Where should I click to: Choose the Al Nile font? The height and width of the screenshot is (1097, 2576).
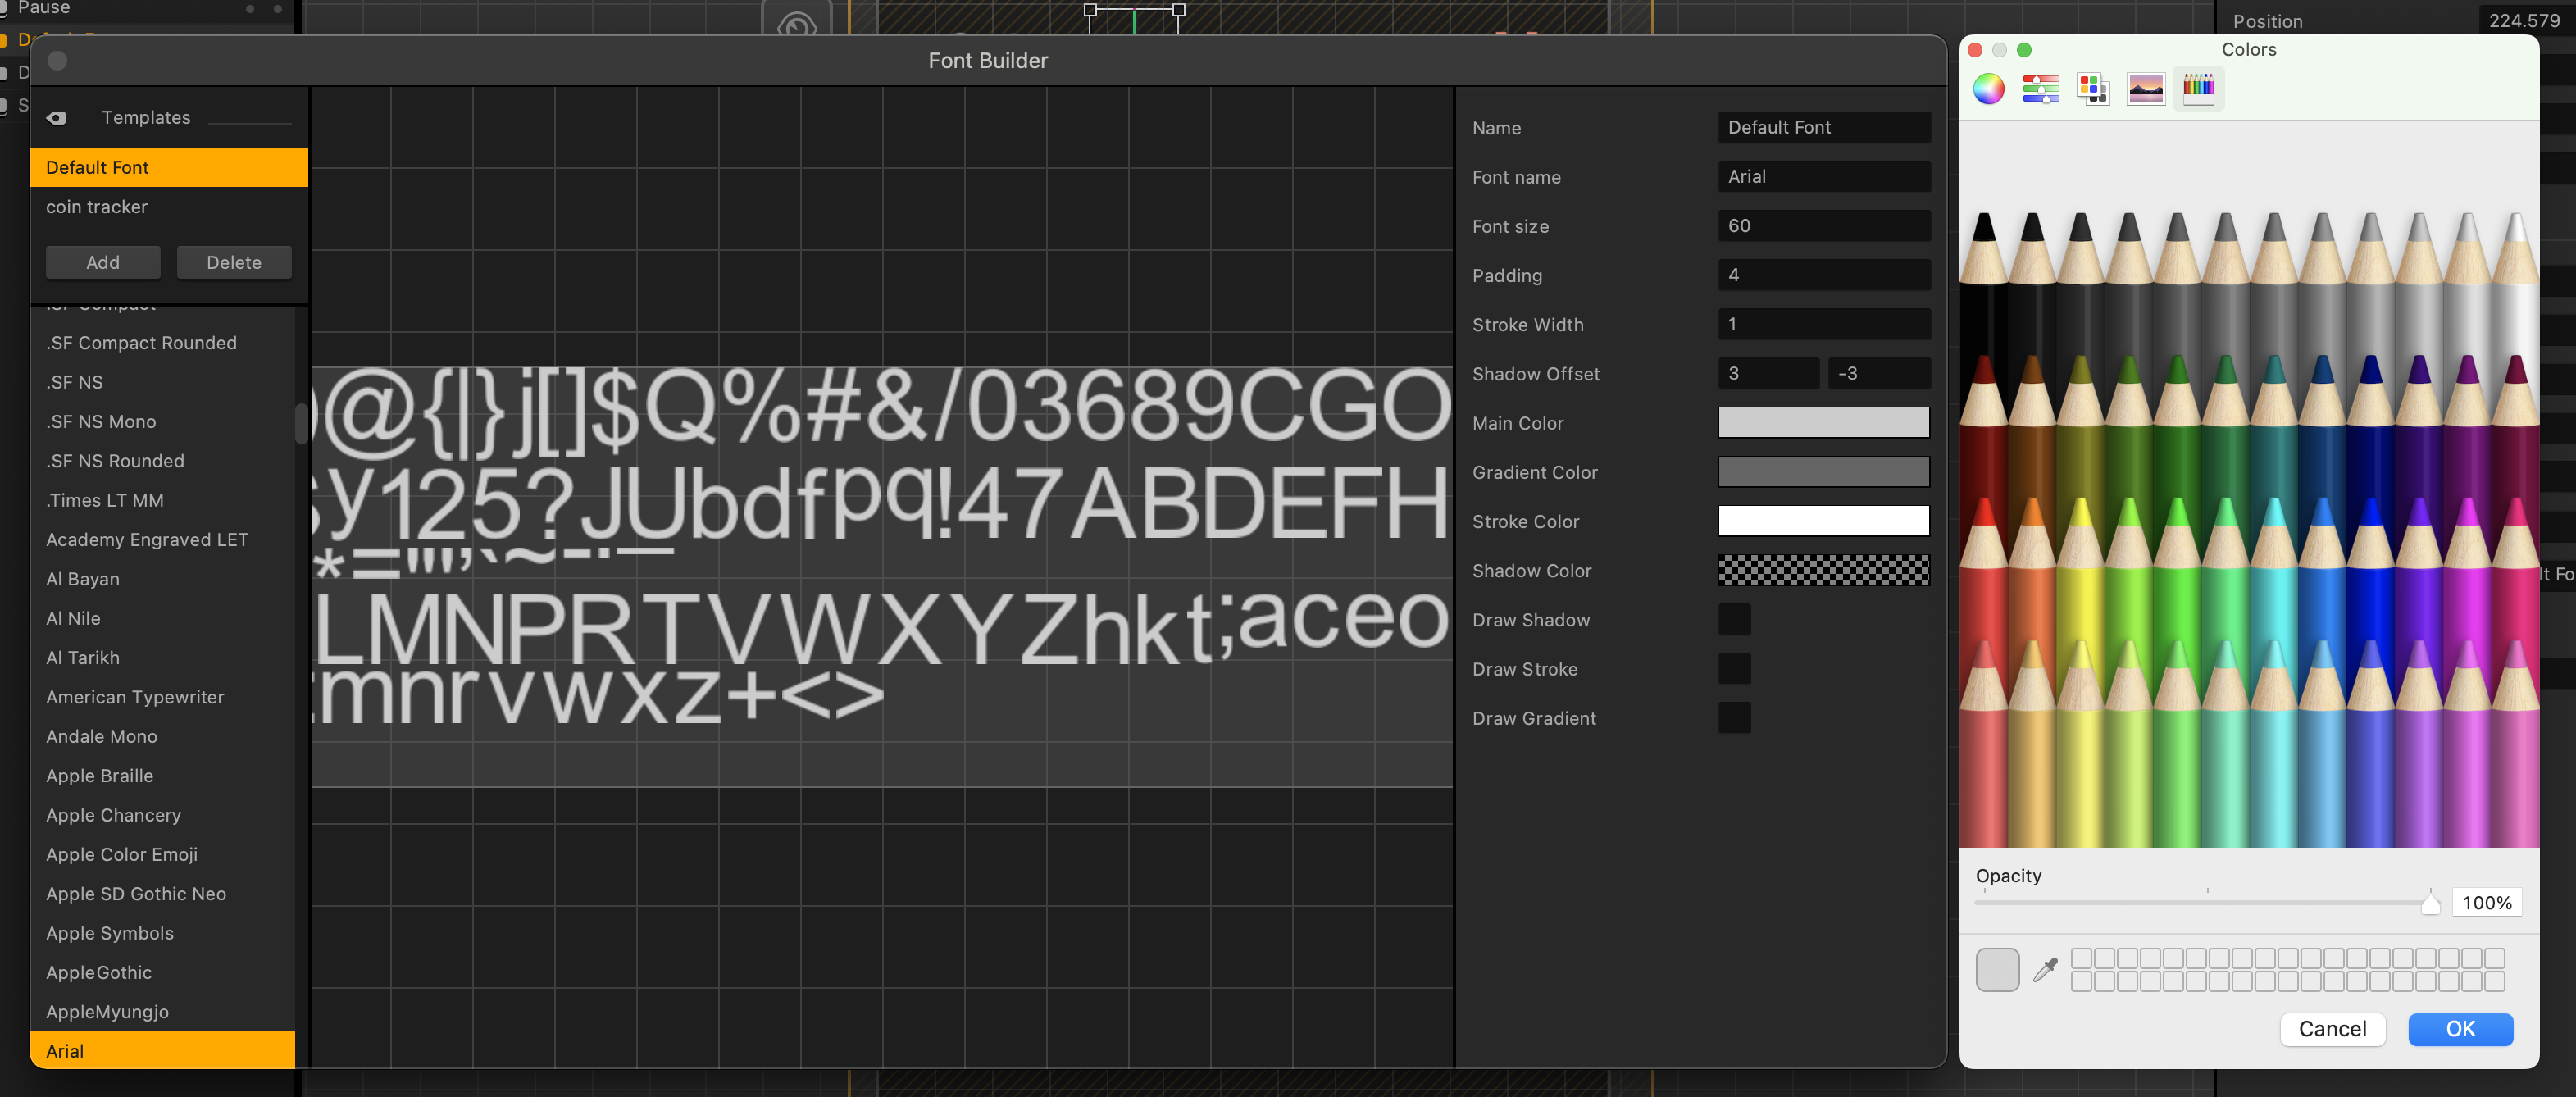tap(162, 618)
